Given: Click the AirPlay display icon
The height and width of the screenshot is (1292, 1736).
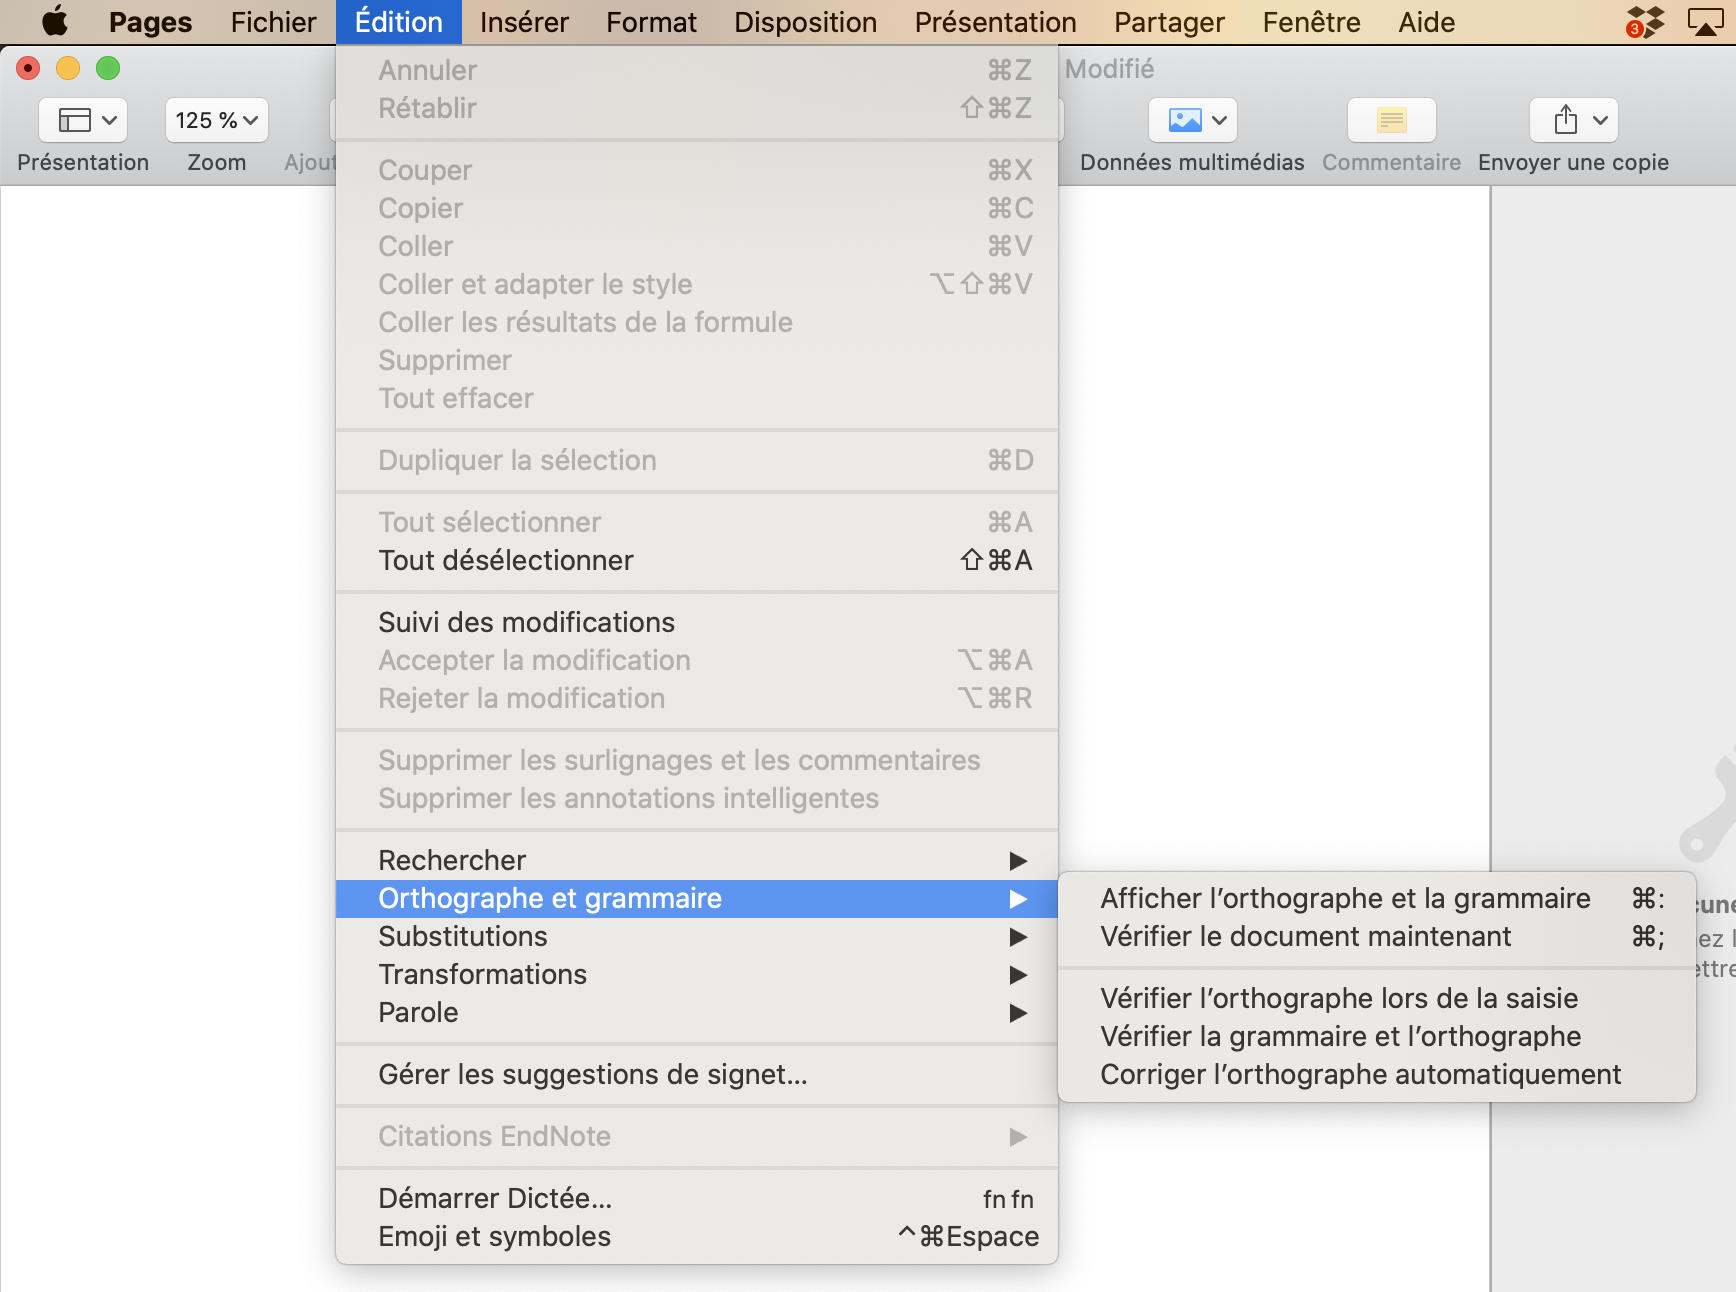Looking at the screenshot, I should coord(1705,22).
